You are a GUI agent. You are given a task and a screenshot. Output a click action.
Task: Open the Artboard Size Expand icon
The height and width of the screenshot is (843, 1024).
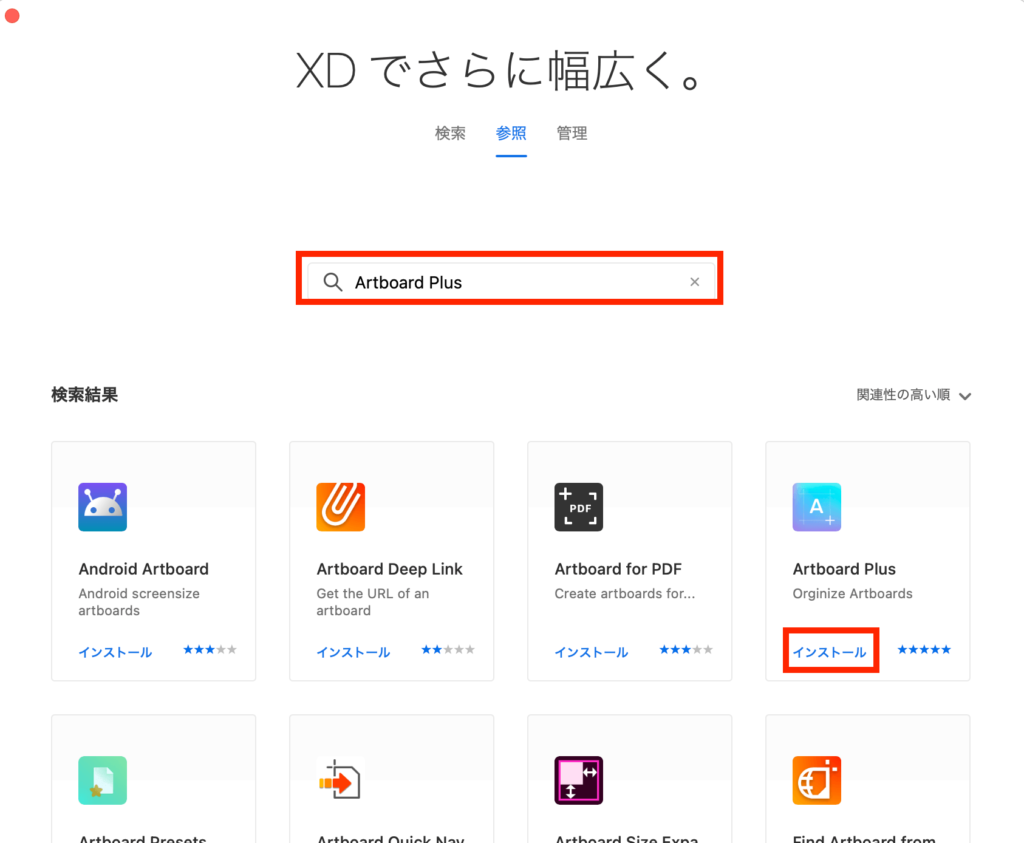pyautogui.click(x=579, y=780)
